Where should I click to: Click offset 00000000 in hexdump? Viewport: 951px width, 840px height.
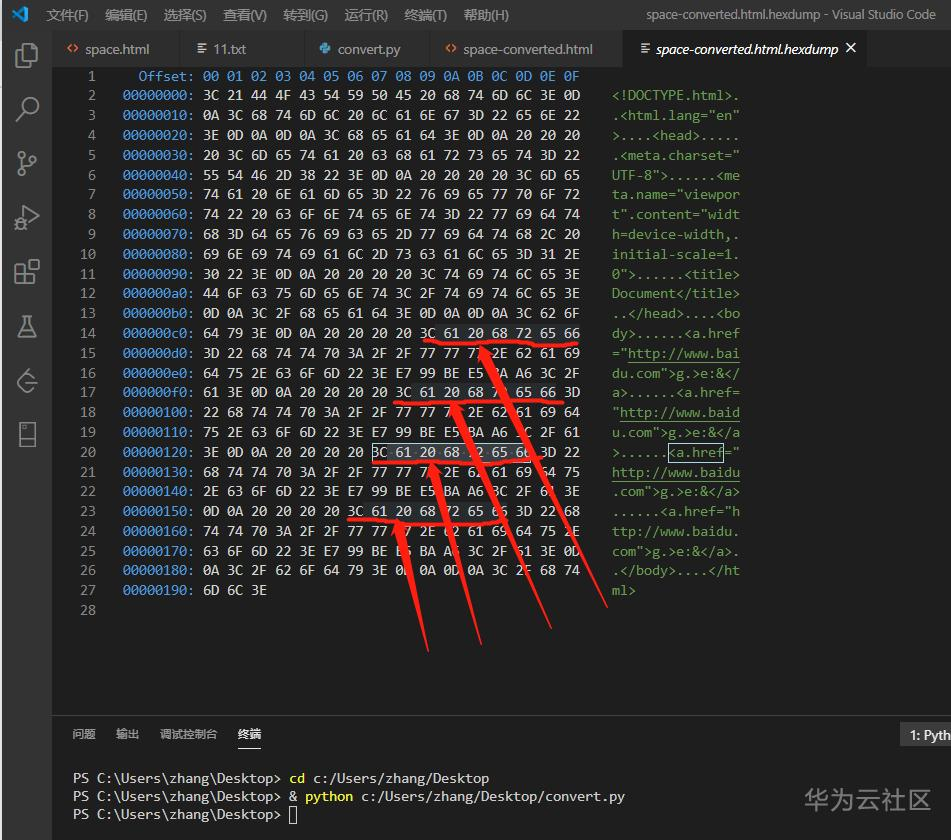pyautogui.click(x=158, y=95)
